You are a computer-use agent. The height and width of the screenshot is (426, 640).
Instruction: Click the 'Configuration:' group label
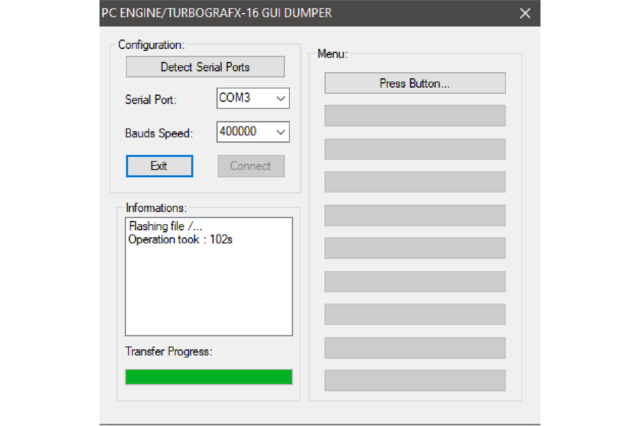click(151, 45)
